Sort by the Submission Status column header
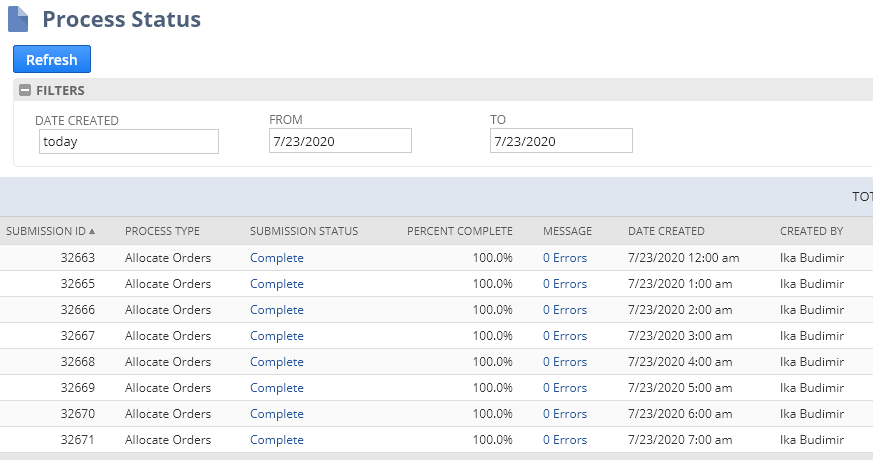 click(303, 231)
